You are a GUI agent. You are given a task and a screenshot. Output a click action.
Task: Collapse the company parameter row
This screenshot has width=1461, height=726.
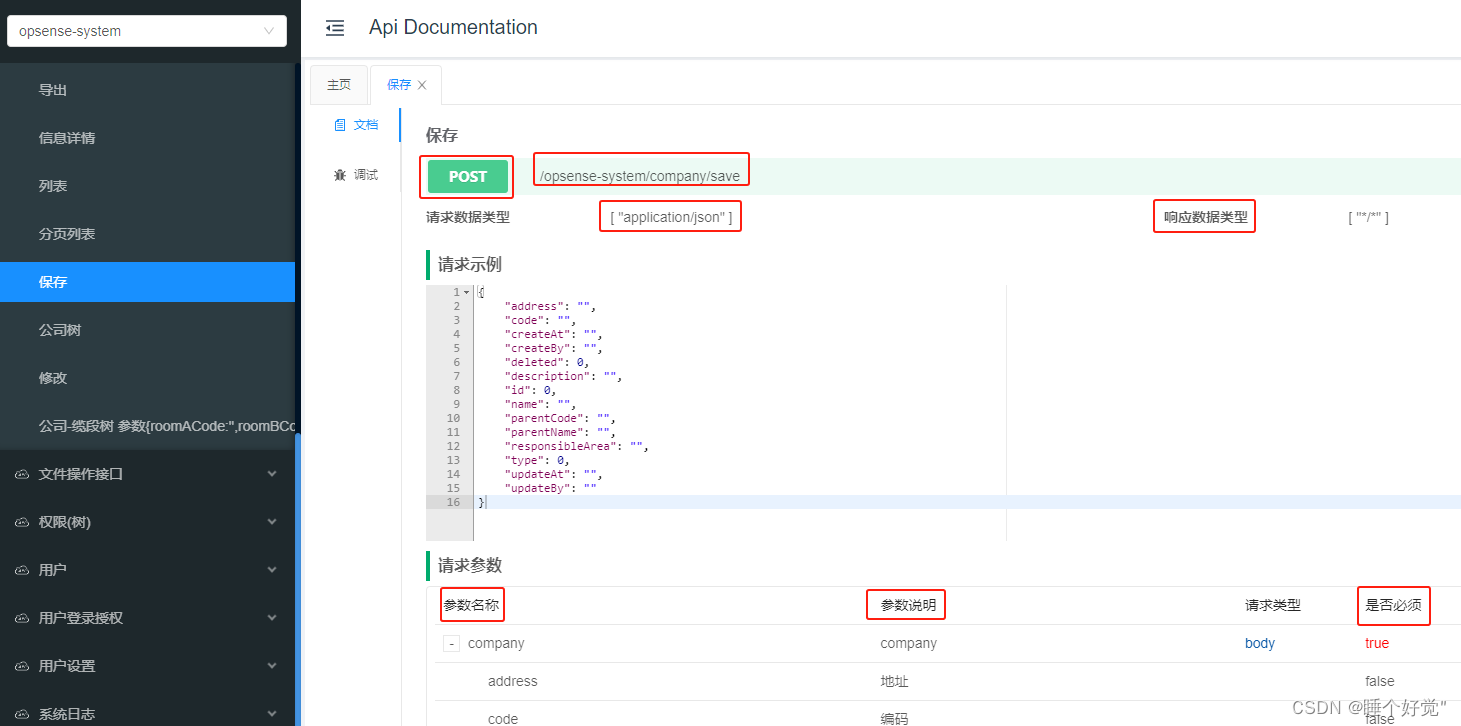click(x=452, y=644)
